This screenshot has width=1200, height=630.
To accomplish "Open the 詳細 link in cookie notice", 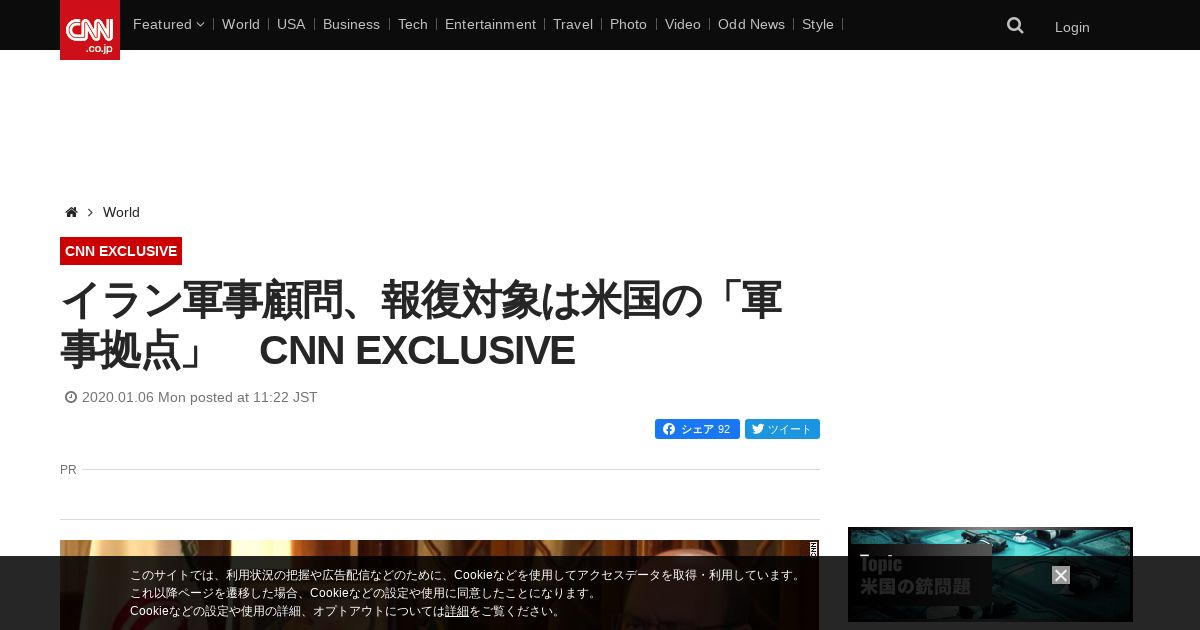I will pyautogui.click(x=457, y=611).
